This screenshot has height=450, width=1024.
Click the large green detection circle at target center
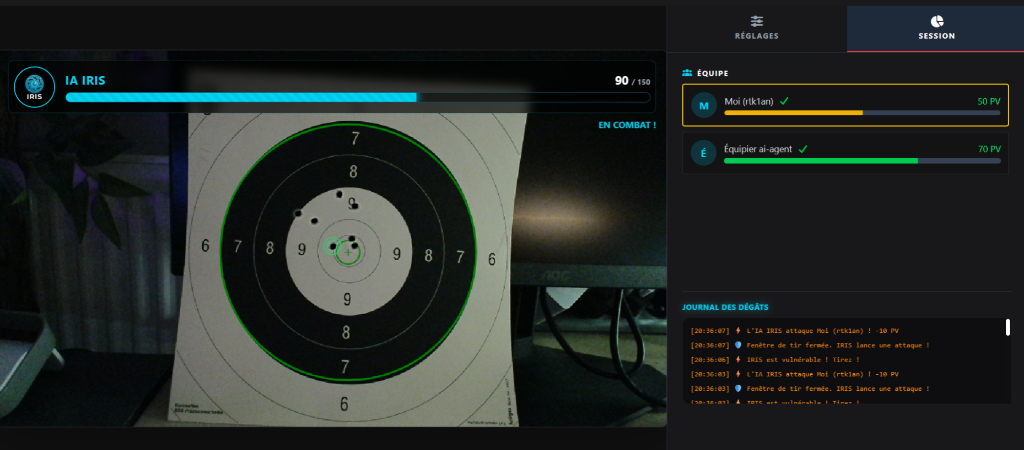pyautogui.click(x=348, y=252)
